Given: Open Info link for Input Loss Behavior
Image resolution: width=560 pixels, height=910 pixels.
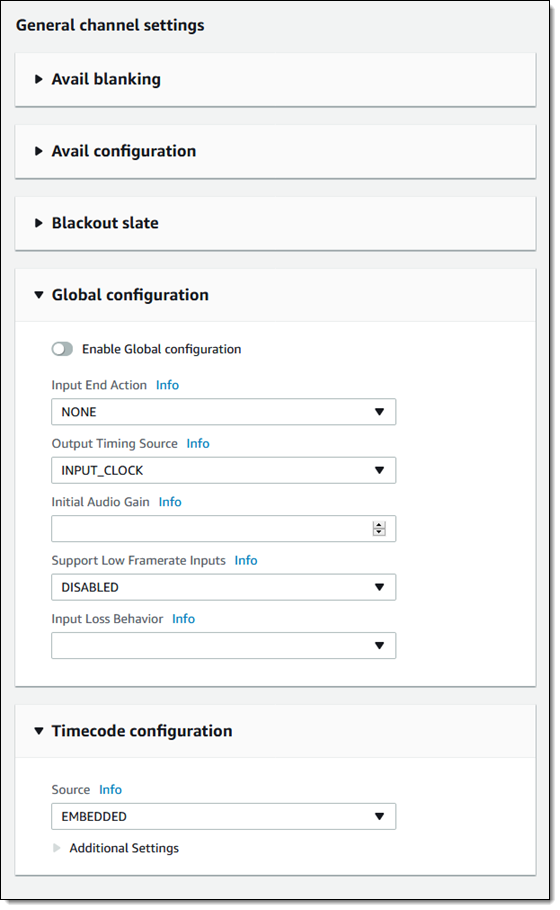Looking at the screenshot, I should [183, 619].
